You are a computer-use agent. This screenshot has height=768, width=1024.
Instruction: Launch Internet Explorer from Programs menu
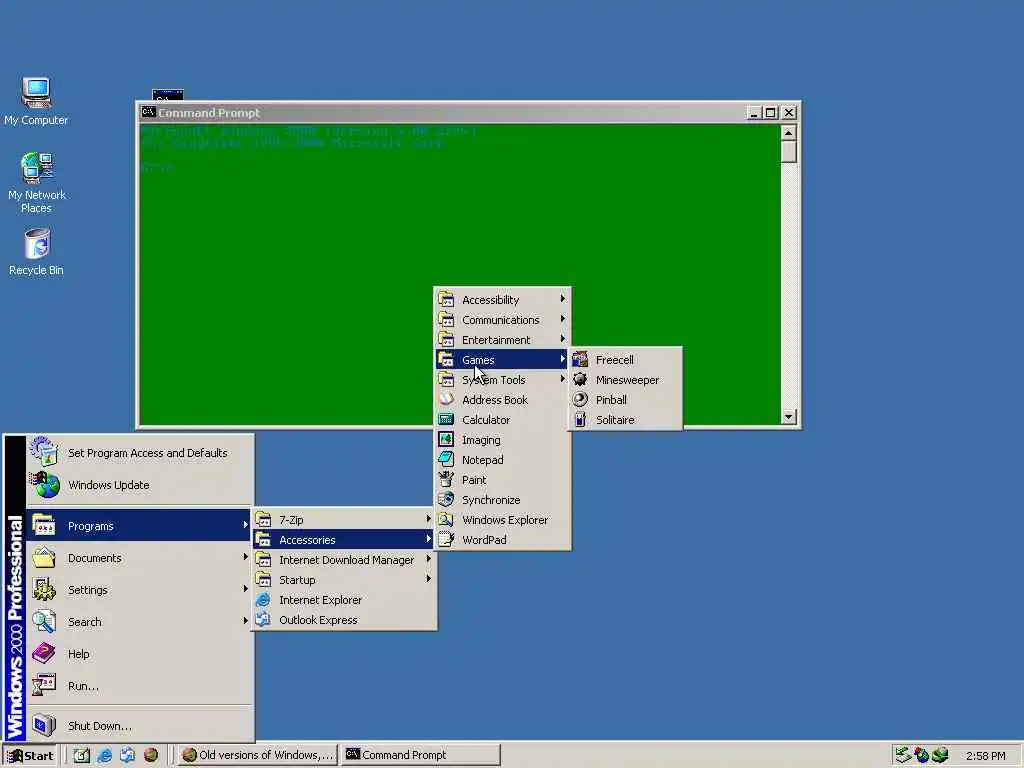click(x=344, y=600)
